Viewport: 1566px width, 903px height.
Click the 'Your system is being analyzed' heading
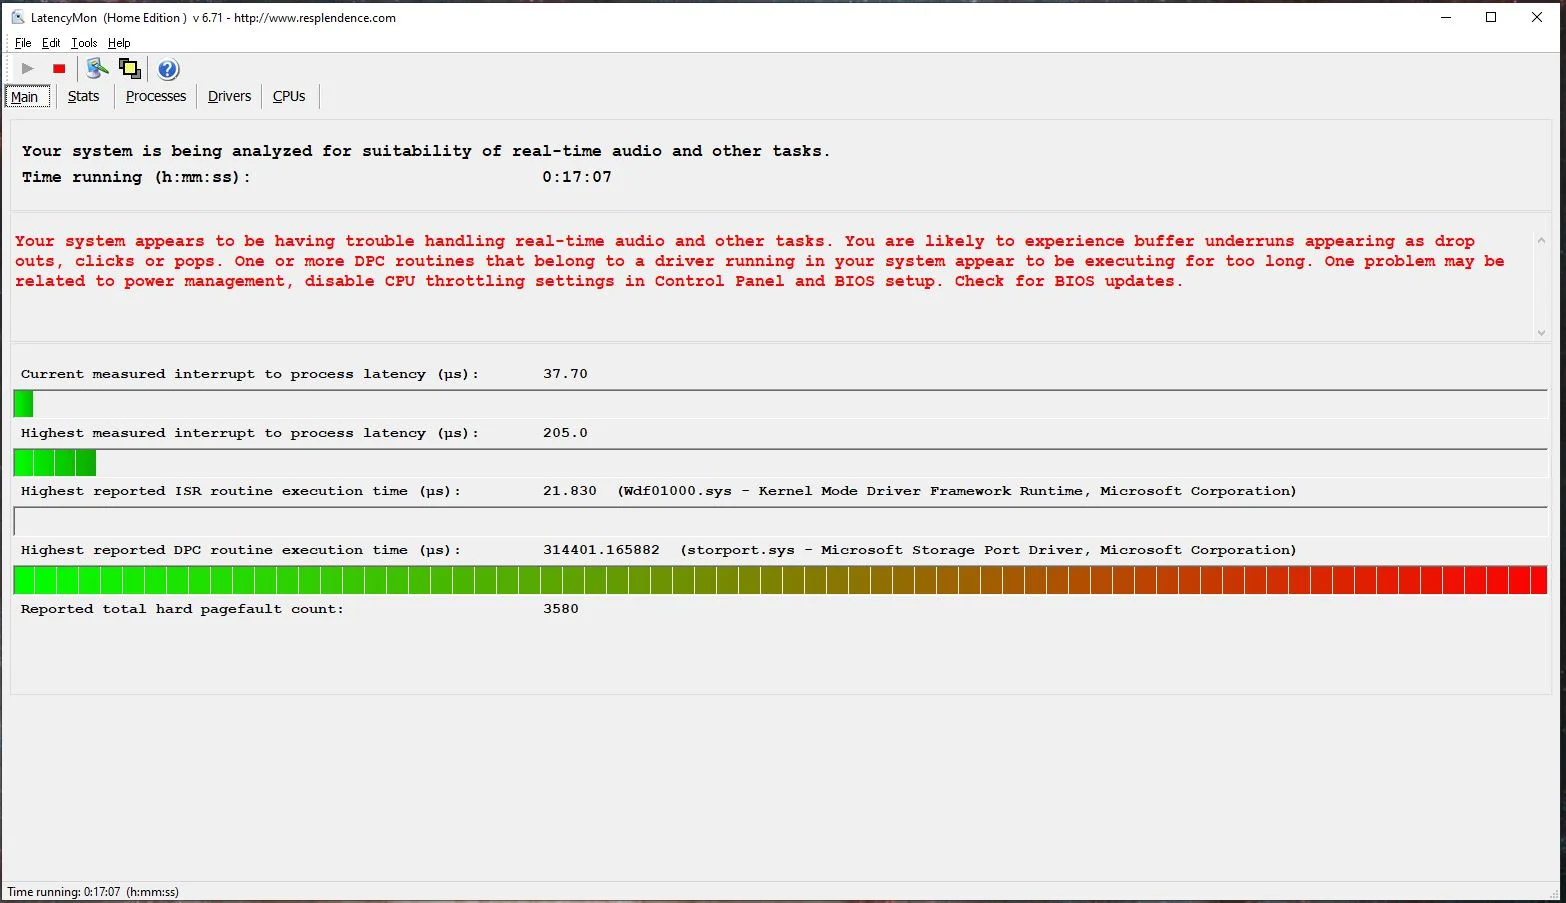click(x=426, y=151)
